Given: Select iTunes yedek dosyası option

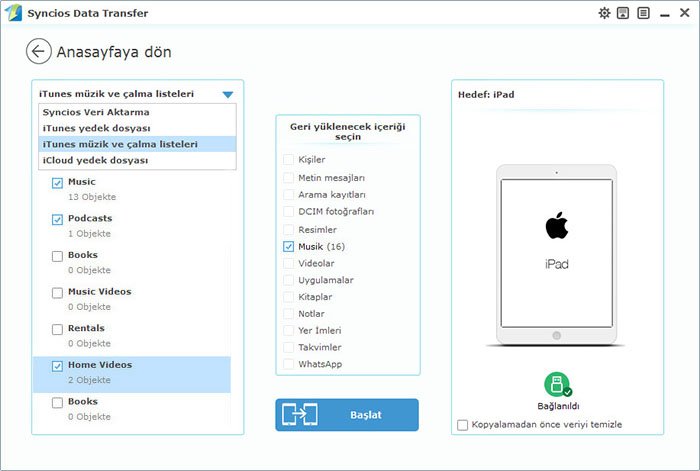Looking at the screenshot, I should click(137, 128).
